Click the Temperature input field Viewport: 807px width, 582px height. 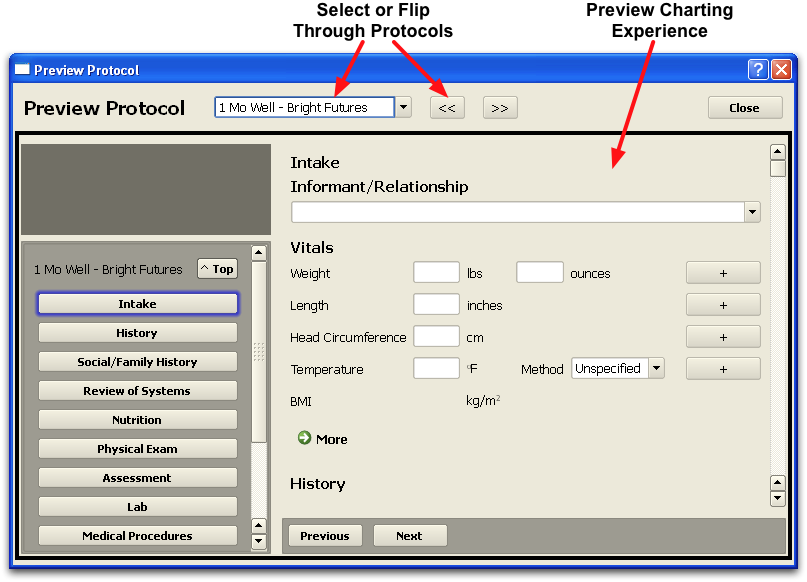(x=436, y=368)
